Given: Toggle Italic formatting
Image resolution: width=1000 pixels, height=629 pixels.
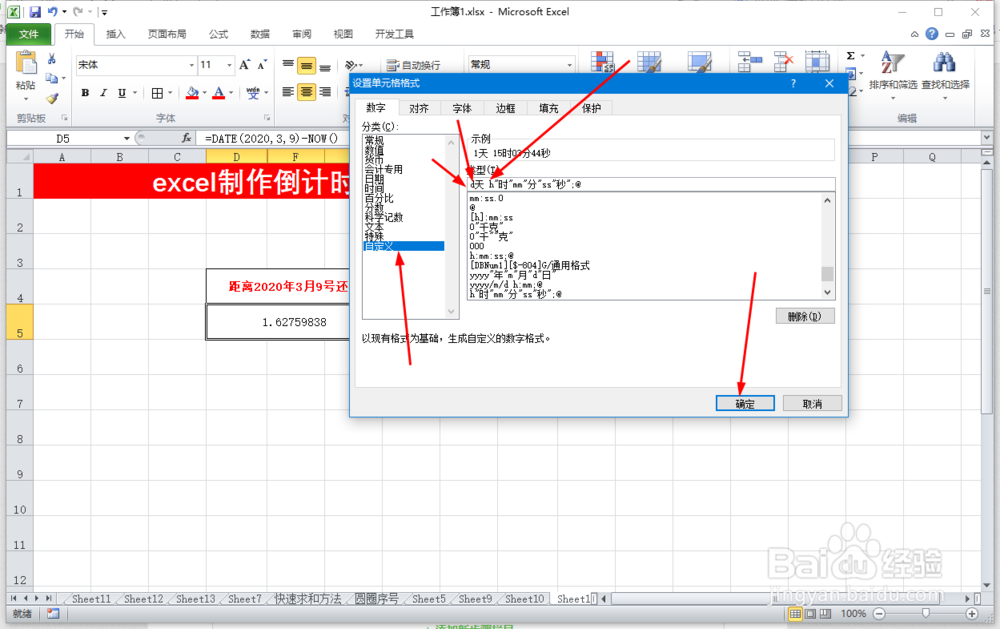Looking at the screenshot, I should click(103, 93).
